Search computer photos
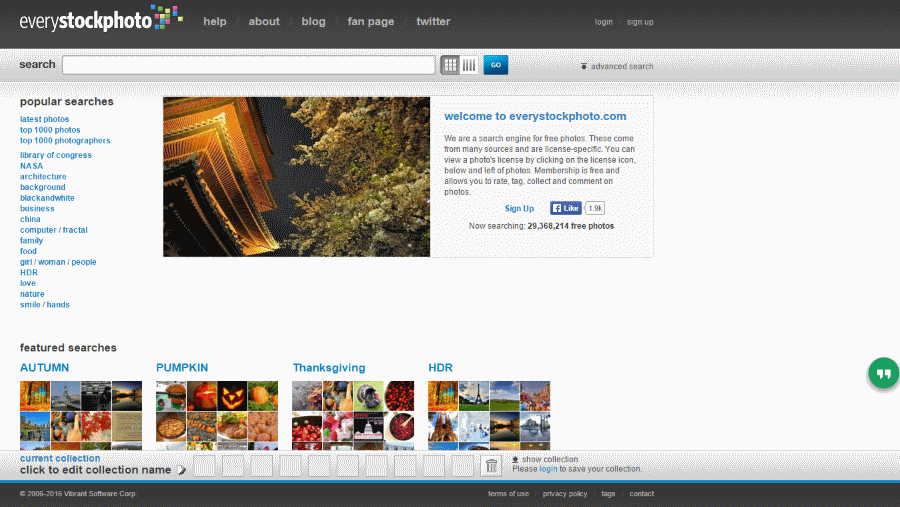900x507 pixels. click(x=38, y=230)
